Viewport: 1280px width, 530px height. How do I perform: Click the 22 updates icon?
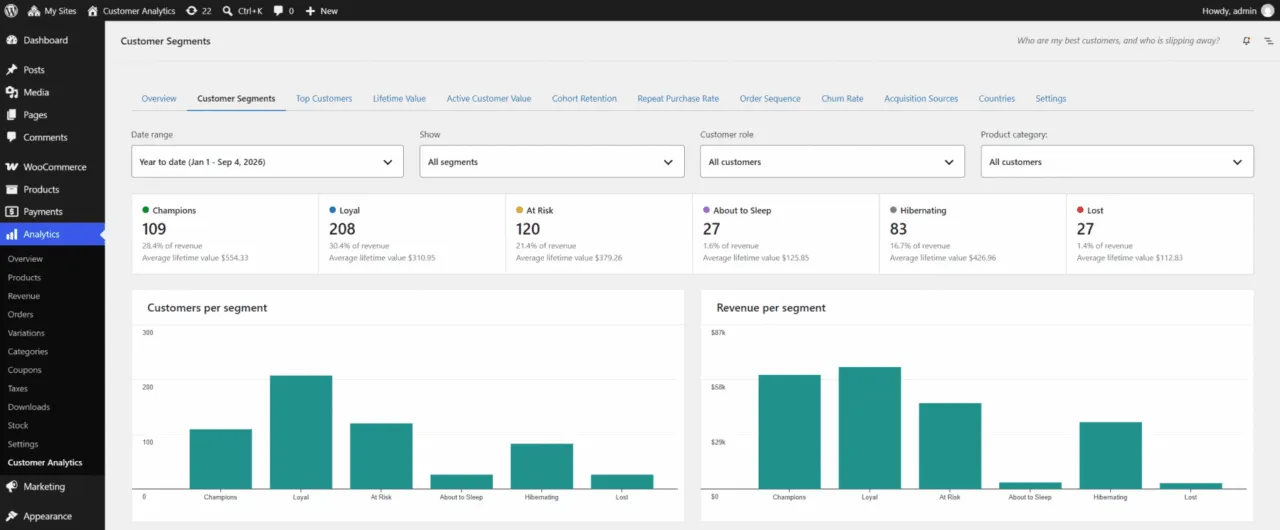[x=198, y=11]
